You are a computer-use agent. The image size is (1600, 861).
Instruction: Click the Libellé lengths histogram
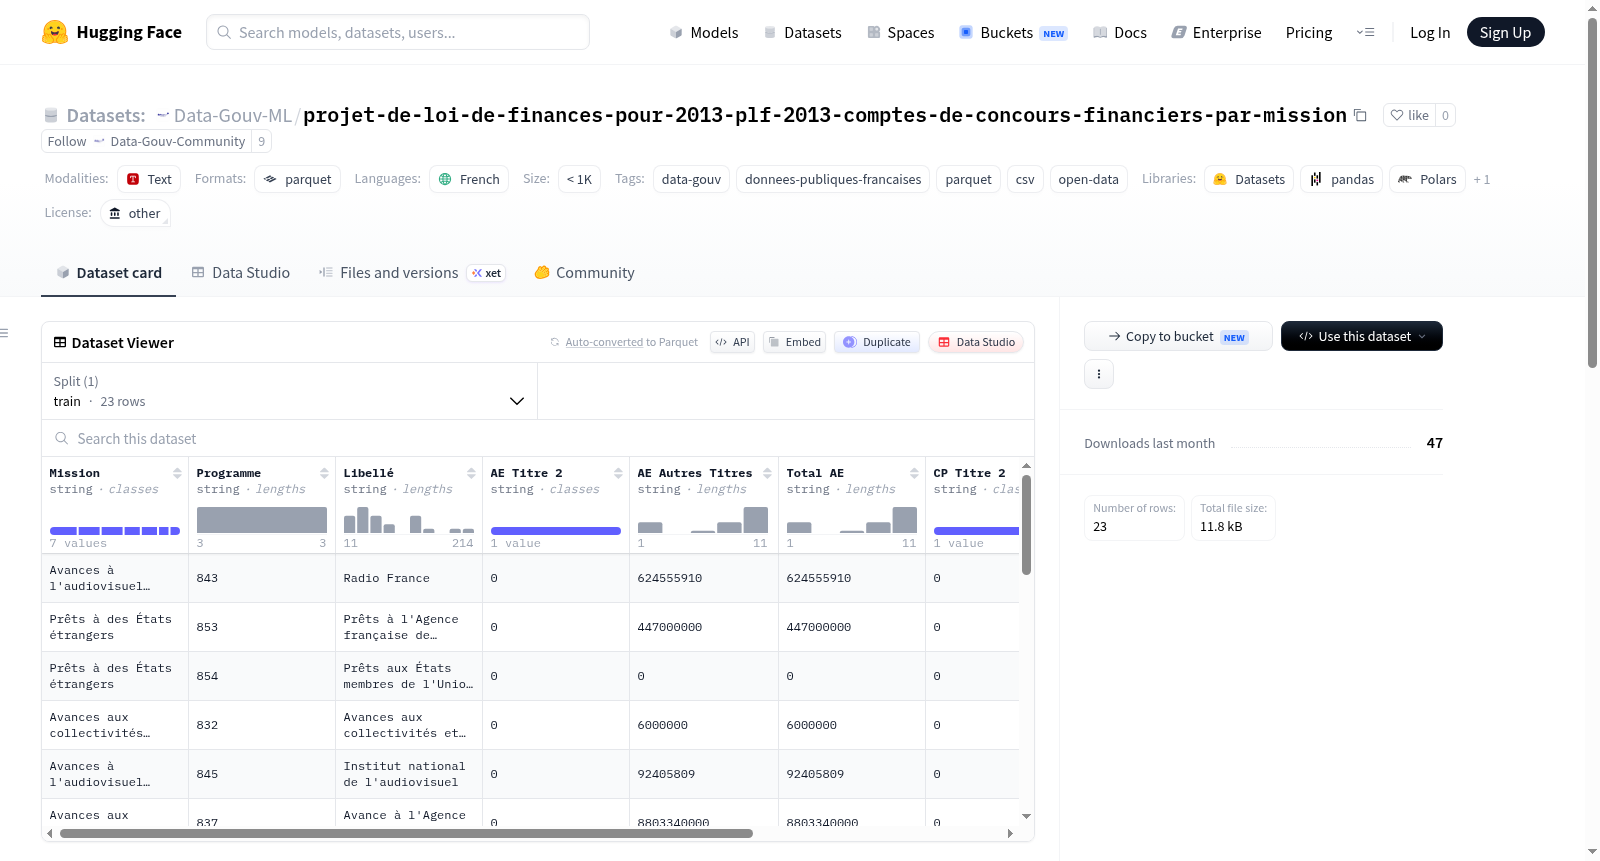pyautogui.click(x=408, y=520)
